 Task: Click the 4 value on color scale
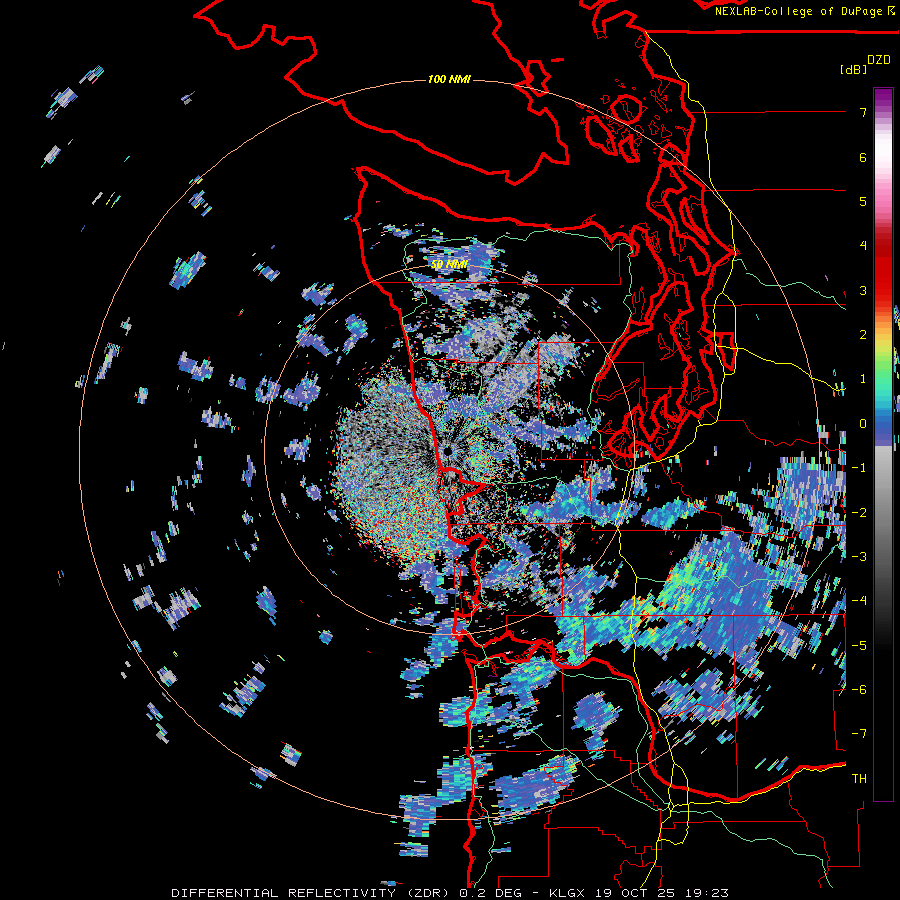tap(863, 246)
